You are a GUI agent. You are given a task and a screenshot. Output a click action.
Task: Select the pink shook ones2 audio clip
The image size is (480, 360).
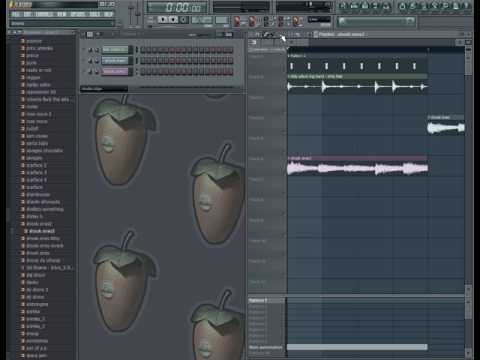[x=357, y=166]
